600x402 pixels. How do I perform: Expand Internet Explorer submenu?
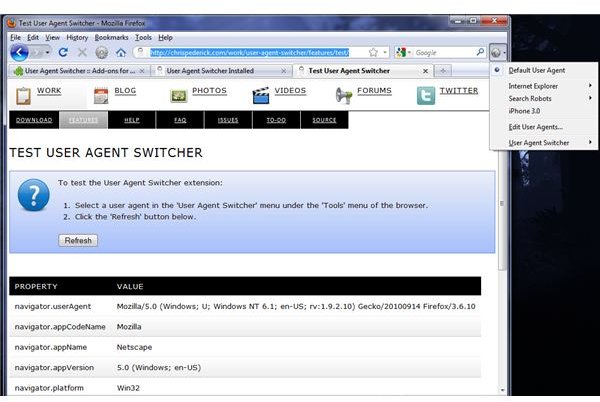point(544,86)
